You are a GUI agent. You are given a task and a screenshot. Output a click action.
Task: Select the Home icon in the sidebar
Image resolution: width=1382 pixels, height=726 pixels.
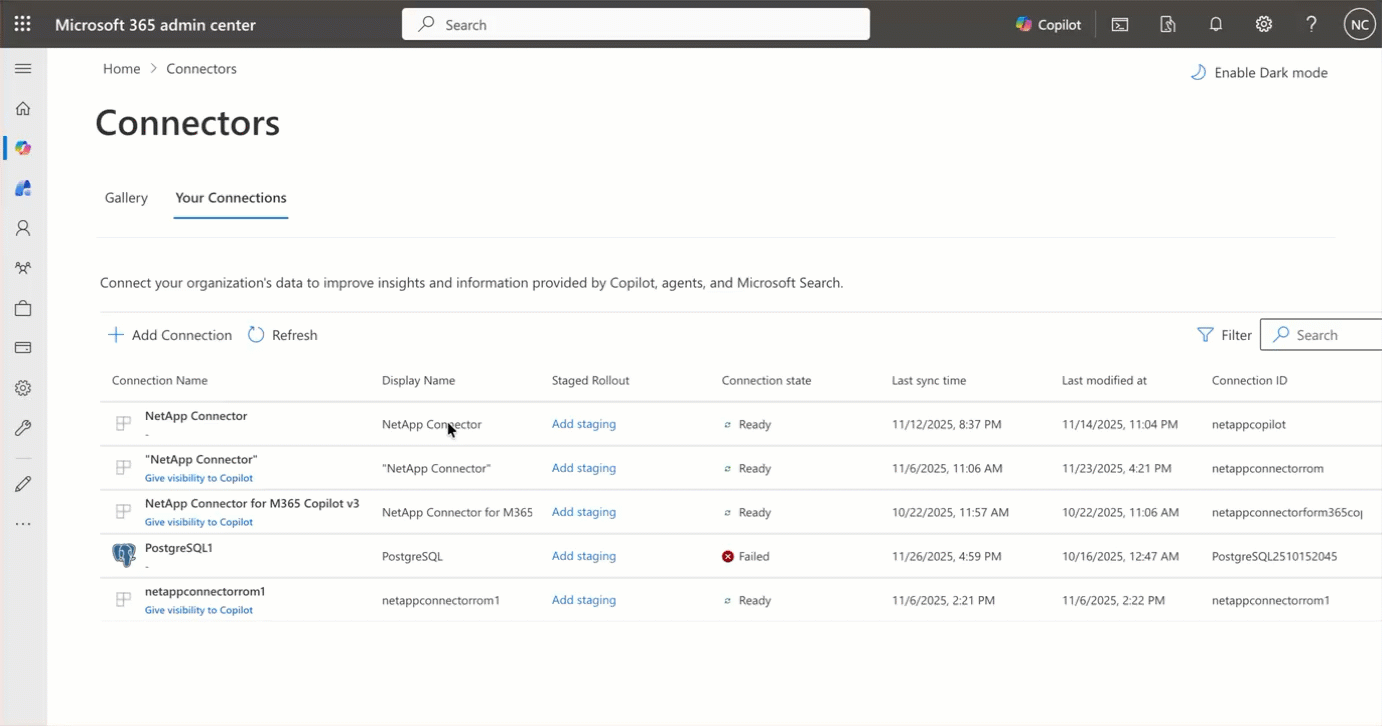coord(23,108)
